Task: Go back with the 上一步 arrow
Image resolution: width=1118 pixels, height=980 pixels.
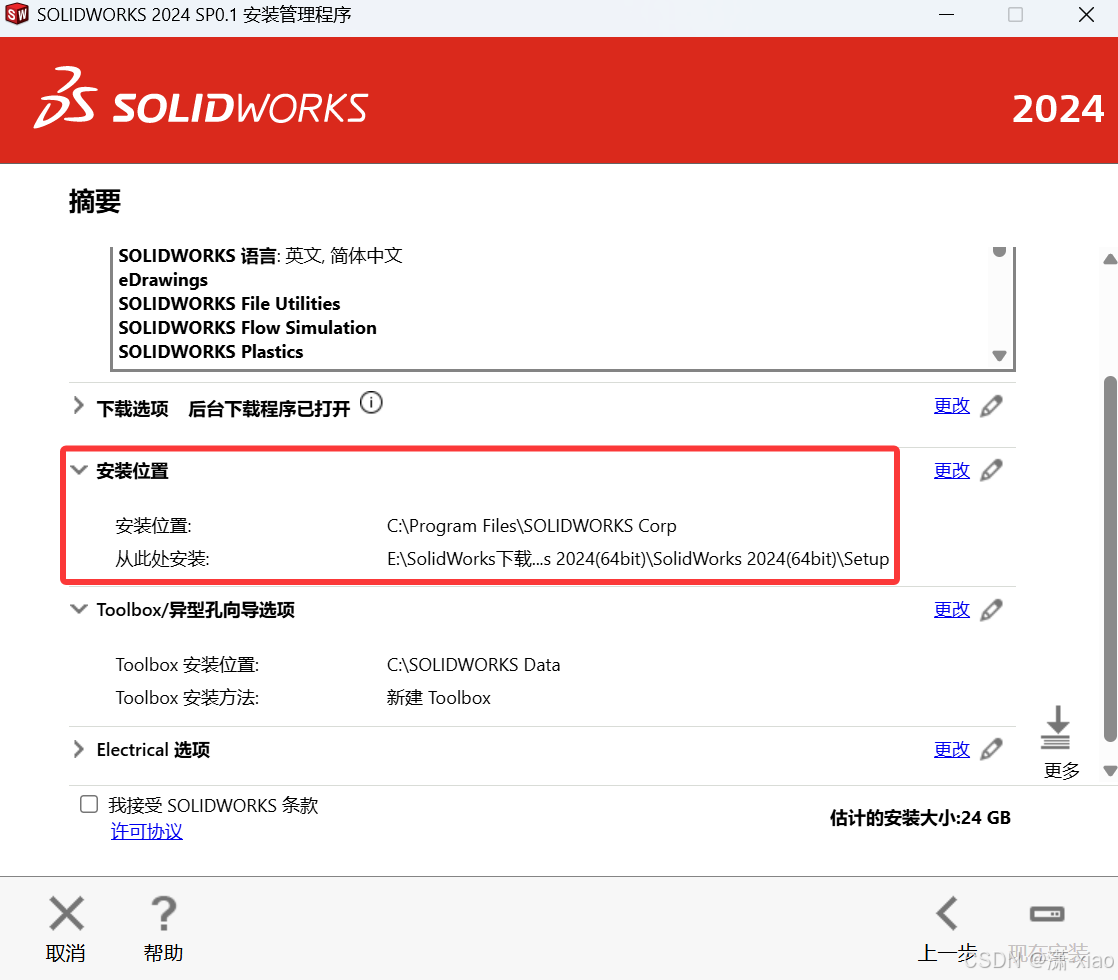Action: (947, 914)
